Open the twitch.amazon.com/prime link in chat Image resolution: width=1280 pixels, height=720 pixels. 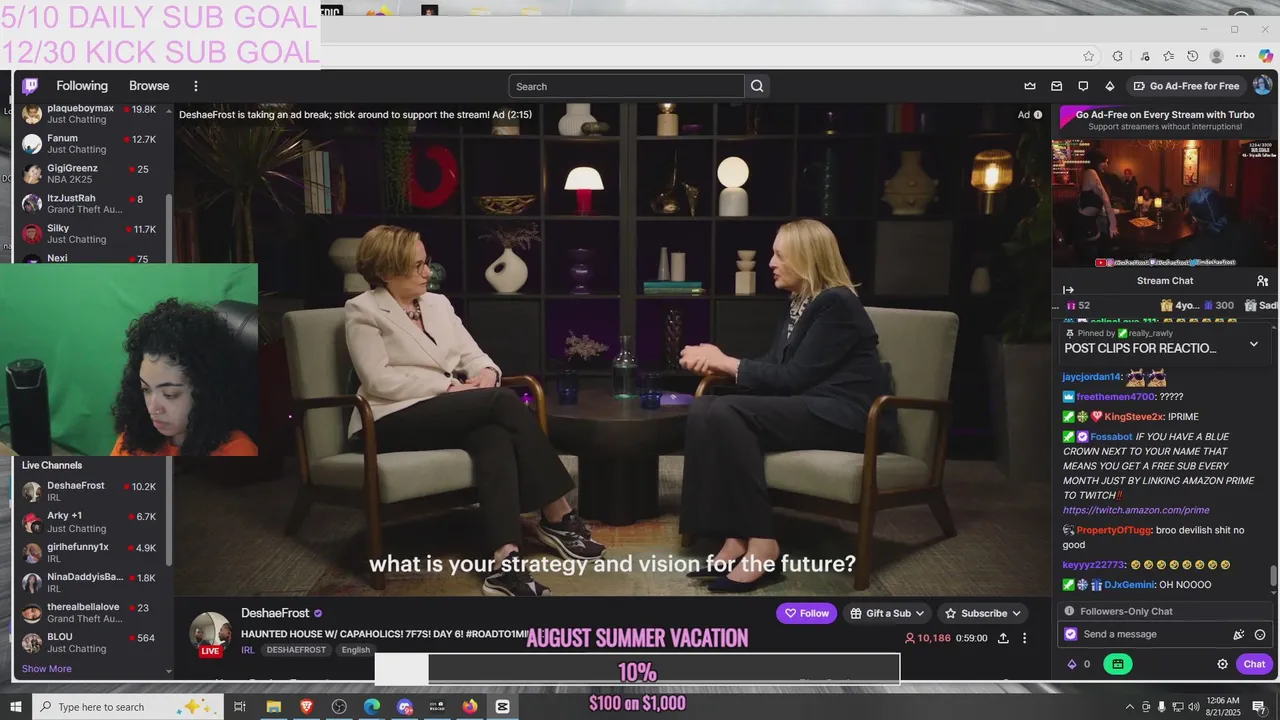pyautogui.click(x=1136, y=510)
